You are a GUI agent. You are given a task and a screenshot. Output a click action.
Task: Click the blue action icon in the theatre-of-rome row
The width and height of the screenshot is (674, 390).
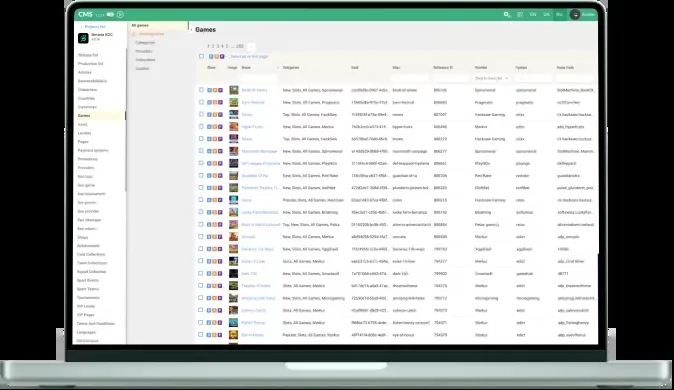(210, 286)
